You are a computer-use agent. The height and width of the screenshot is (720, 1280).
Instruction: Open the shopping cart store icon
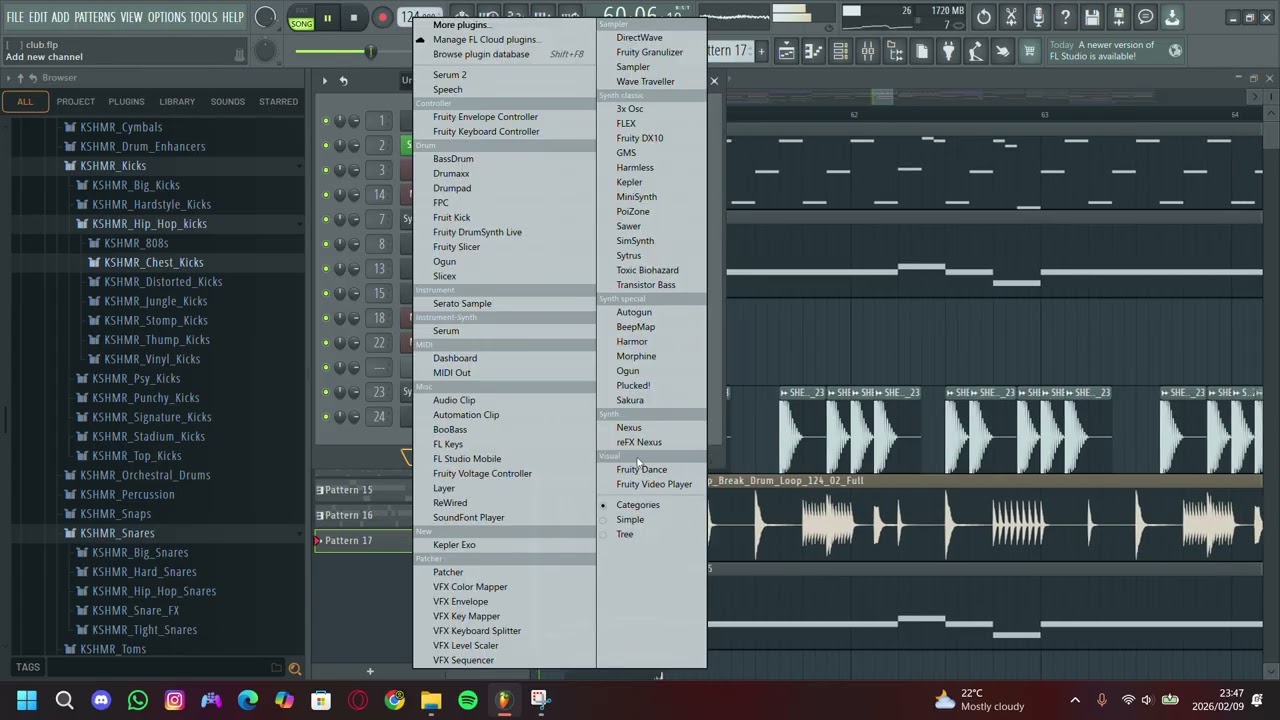click(x=1029, y=52)
